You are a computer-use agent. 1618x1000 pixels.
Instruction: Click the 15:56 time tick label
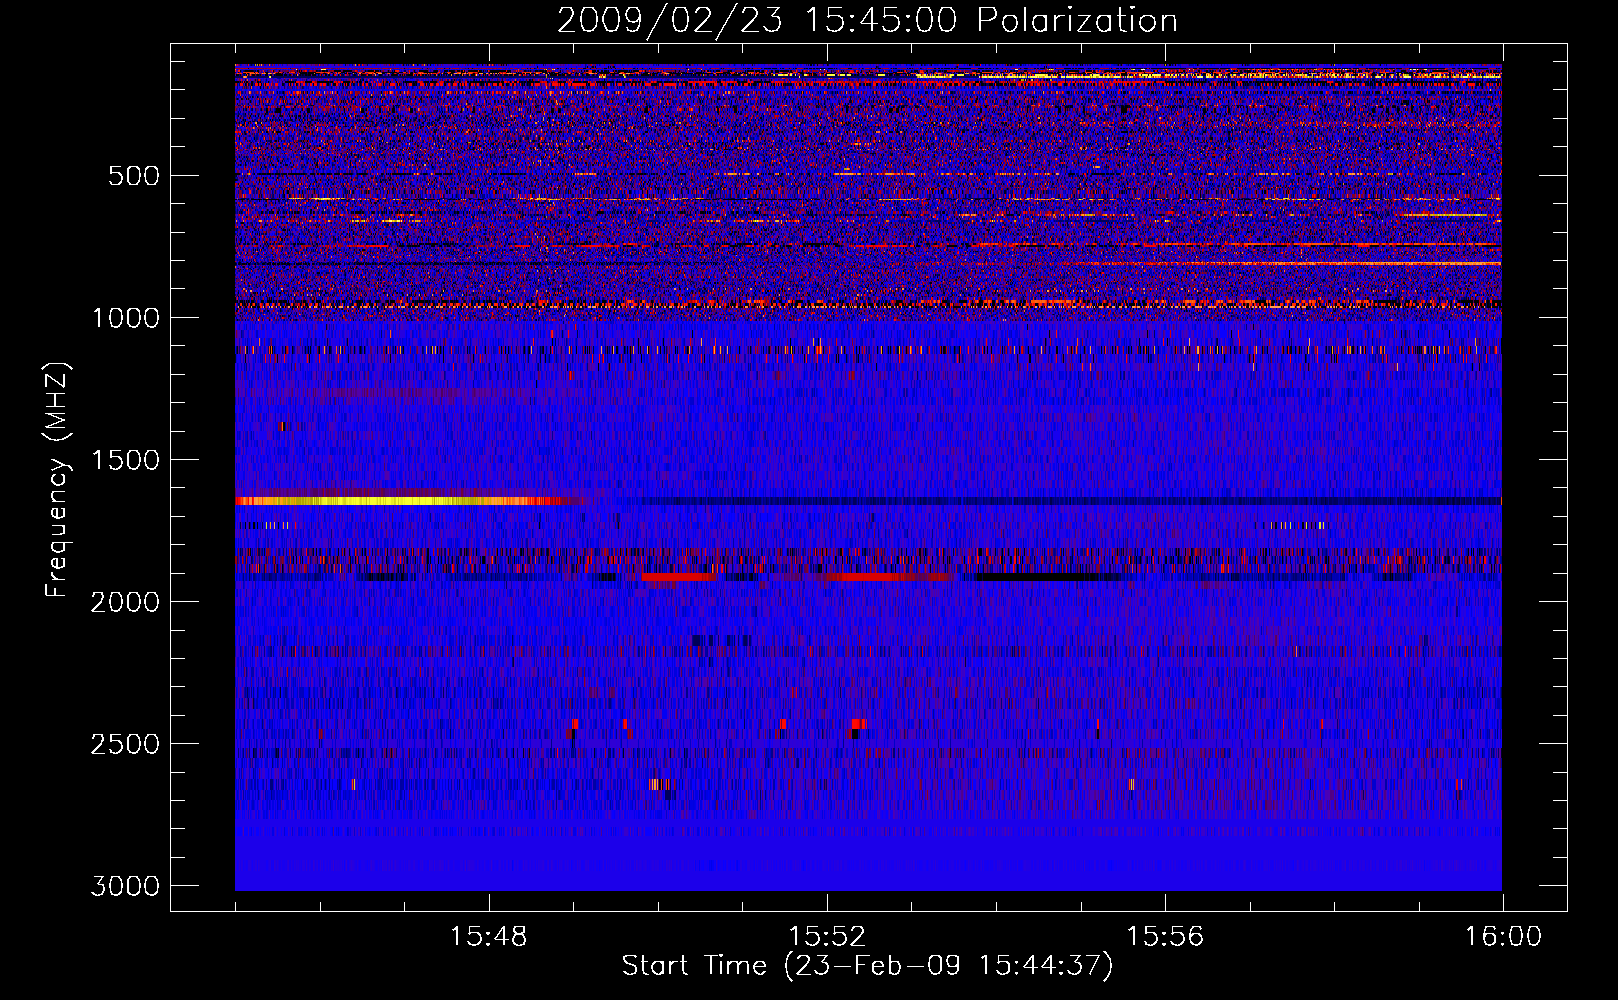tap(1165, 937)
